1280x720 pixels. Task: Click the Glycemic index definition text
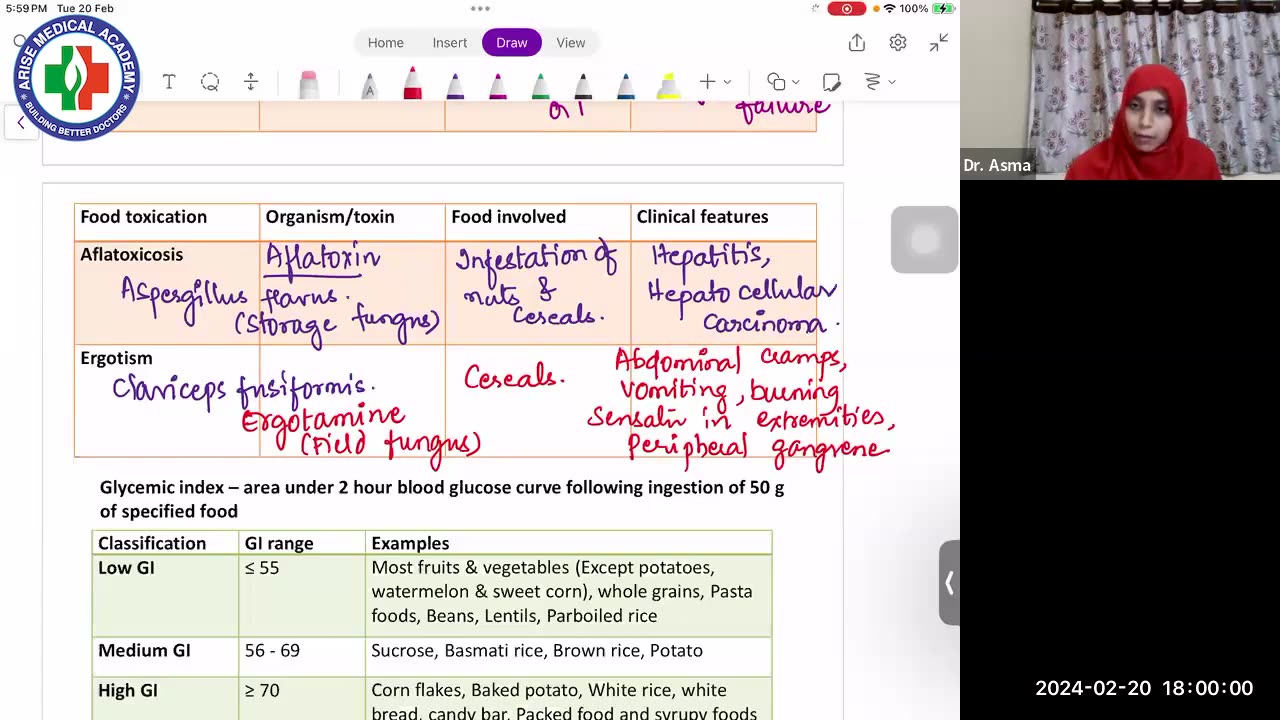pos(442,499)
